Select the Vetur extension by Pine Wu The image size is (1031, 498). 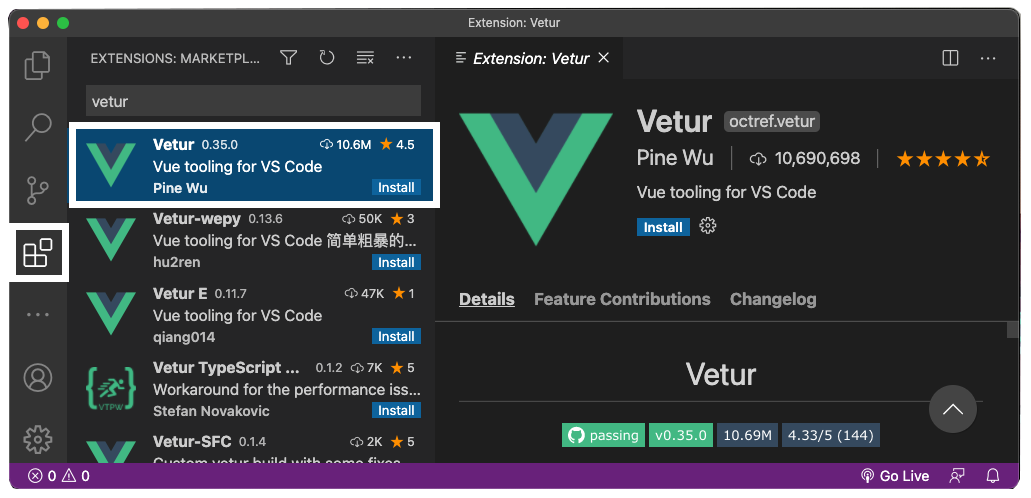pyautogui.click(x=254, y=164)
